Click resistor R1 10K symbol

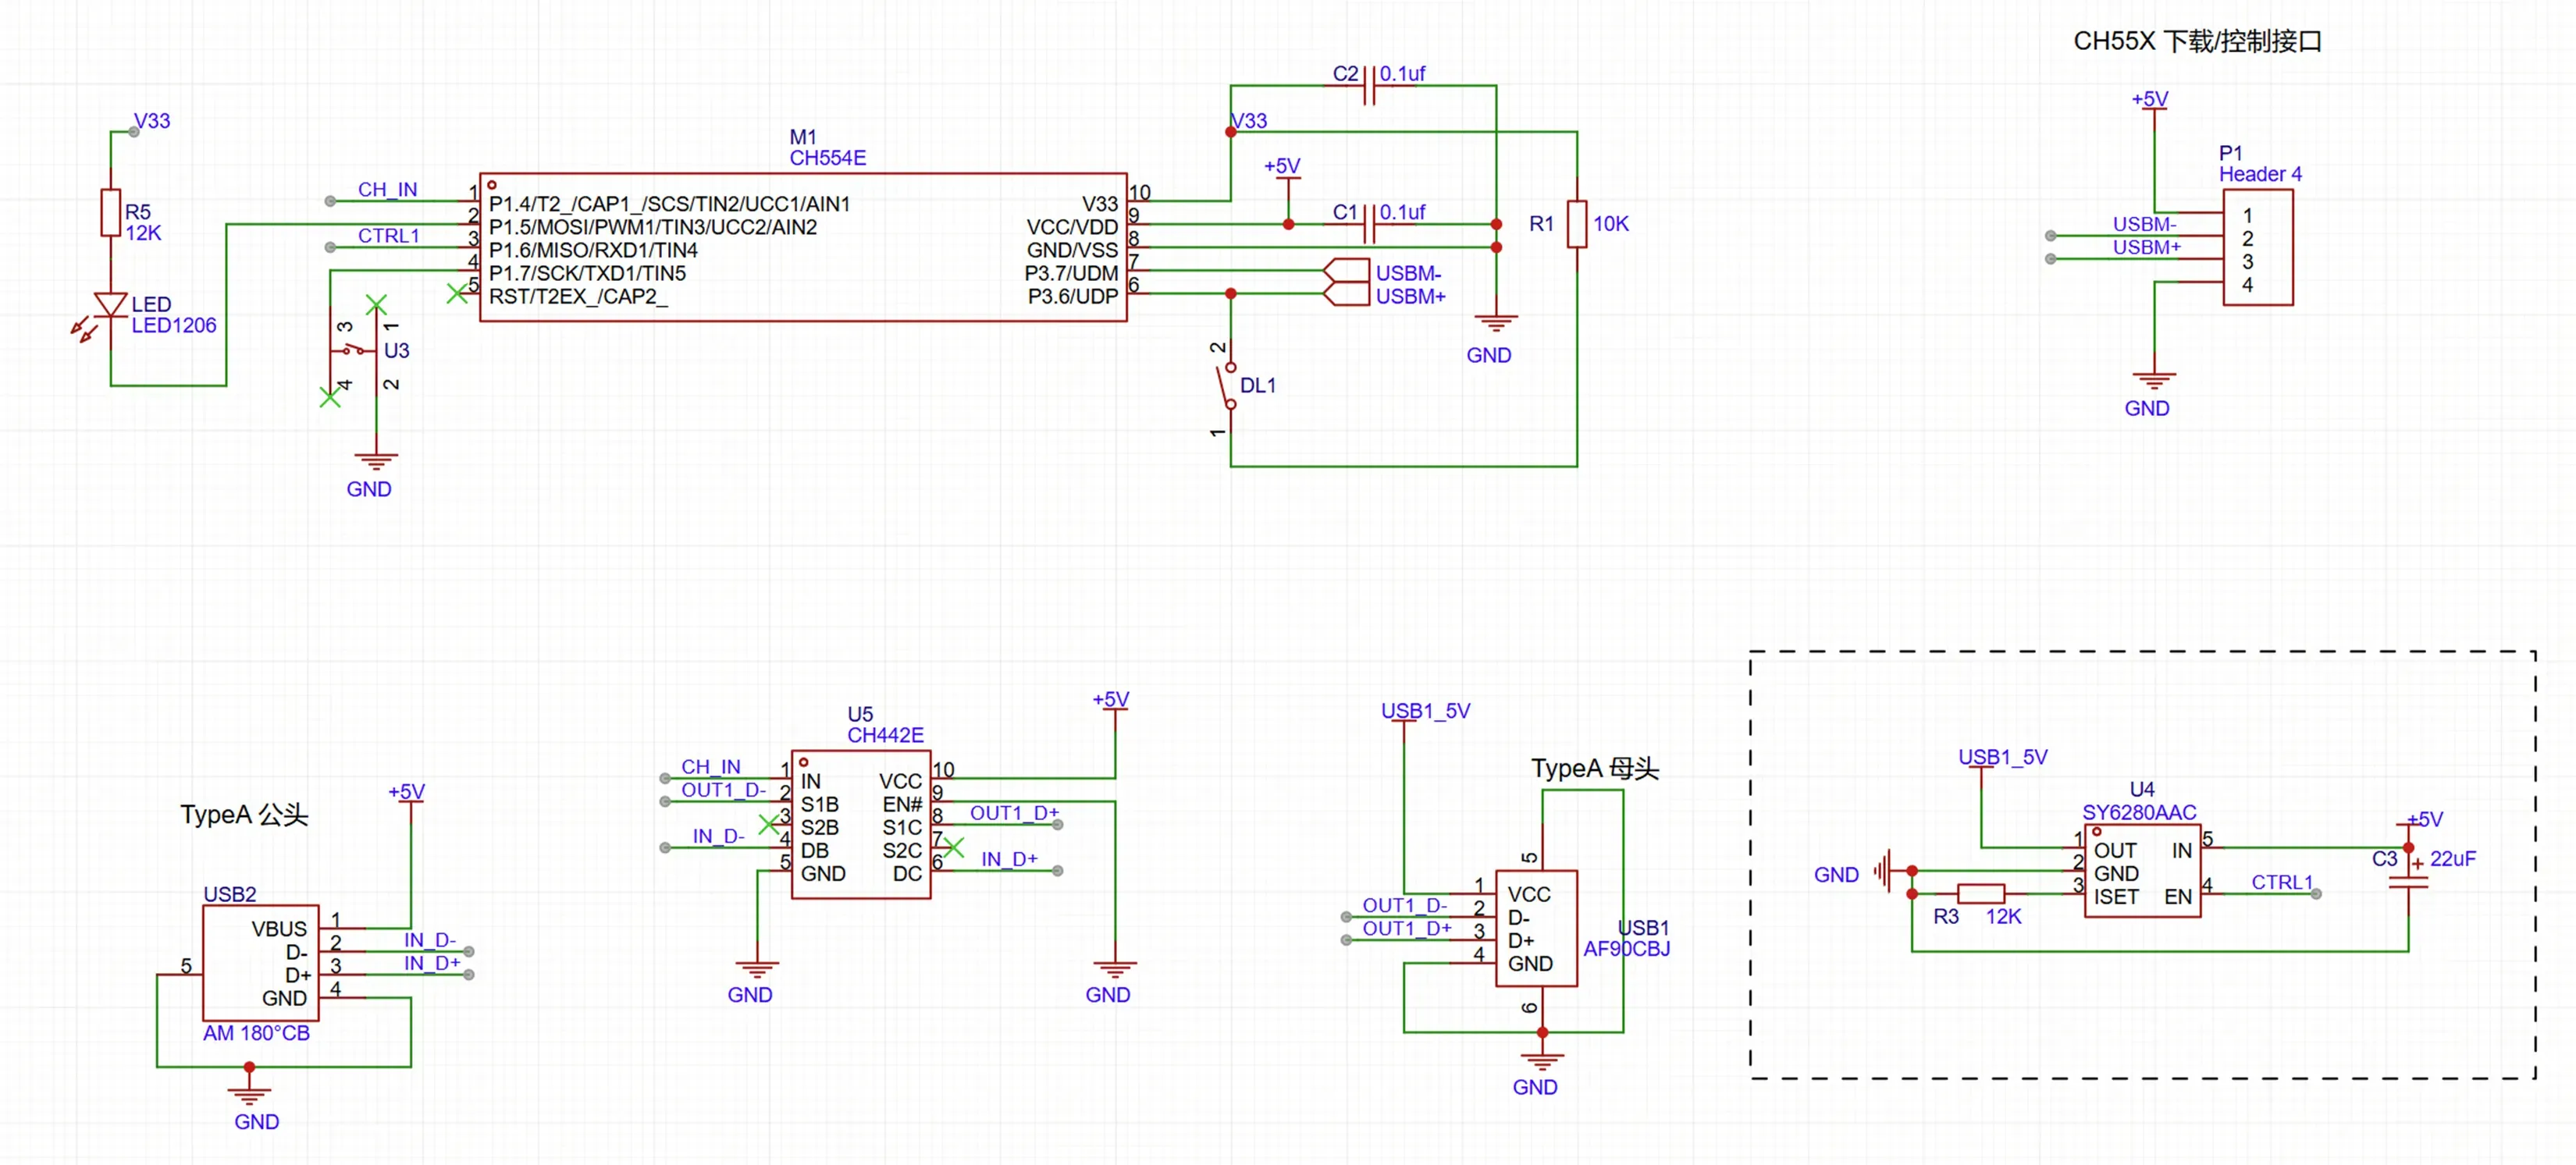coord(1577,224)
